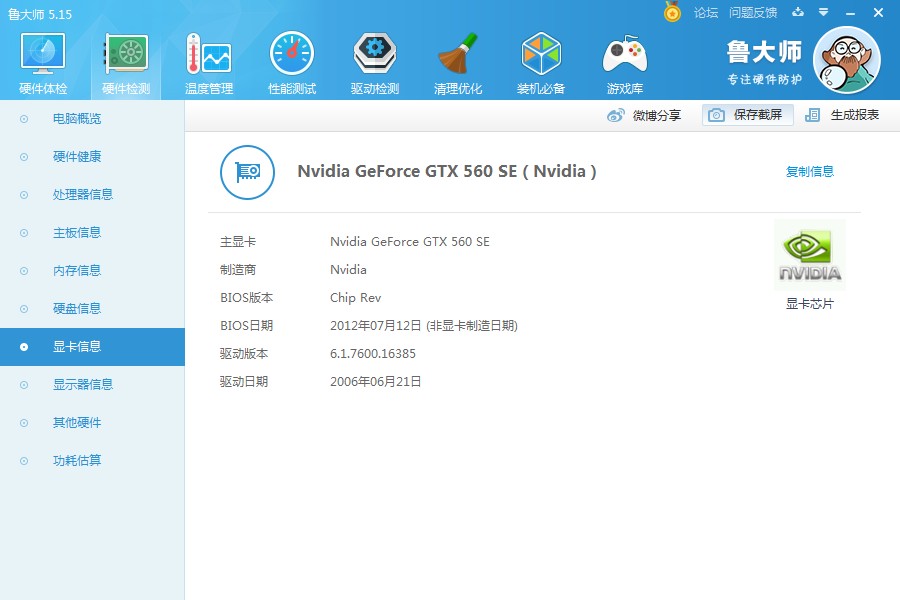This screenshot has height=600, width=900.
Task: Click the 主显卡 value Nvidia GeForce GTX 560 SE
Action: (410, 242)
